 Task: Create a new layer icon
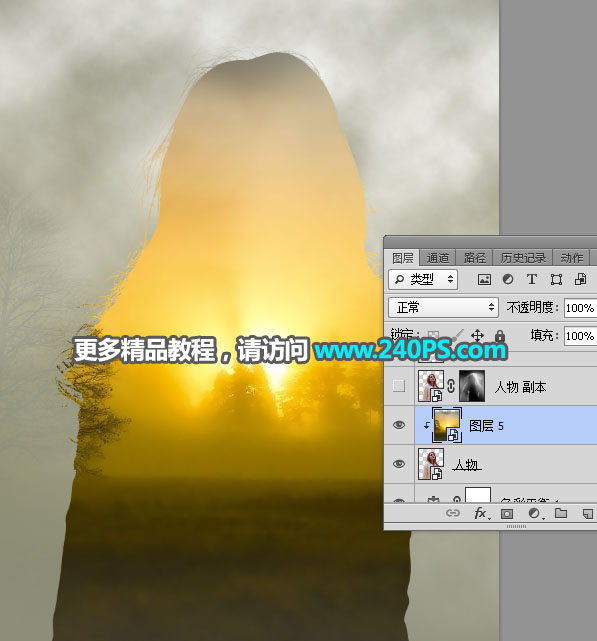588,513
